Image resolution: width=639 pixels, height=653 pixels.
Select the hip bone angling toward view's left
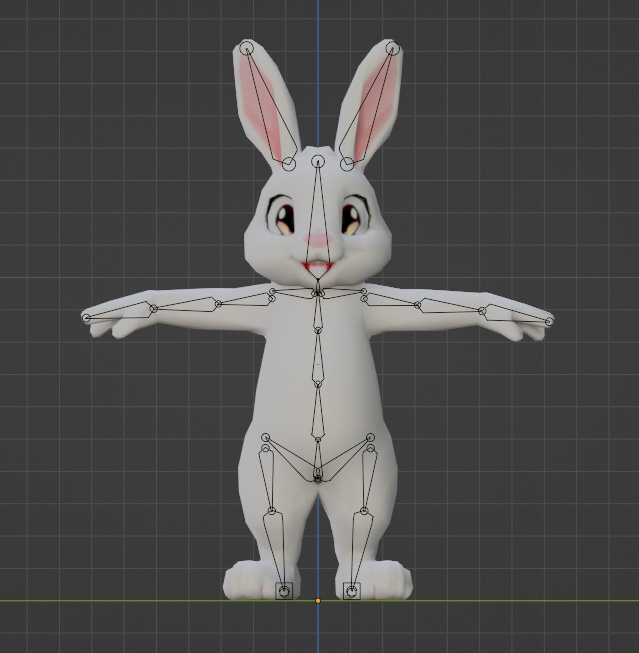[291, 458]
